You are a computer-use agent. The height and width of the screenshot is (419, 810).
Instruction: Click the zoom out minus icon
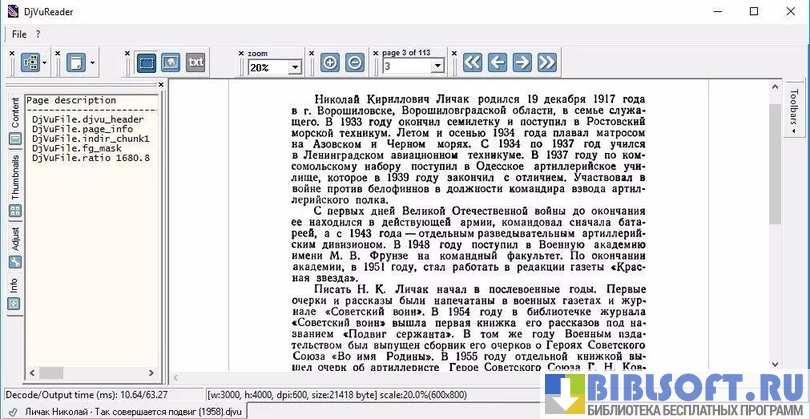click(354, 63)
